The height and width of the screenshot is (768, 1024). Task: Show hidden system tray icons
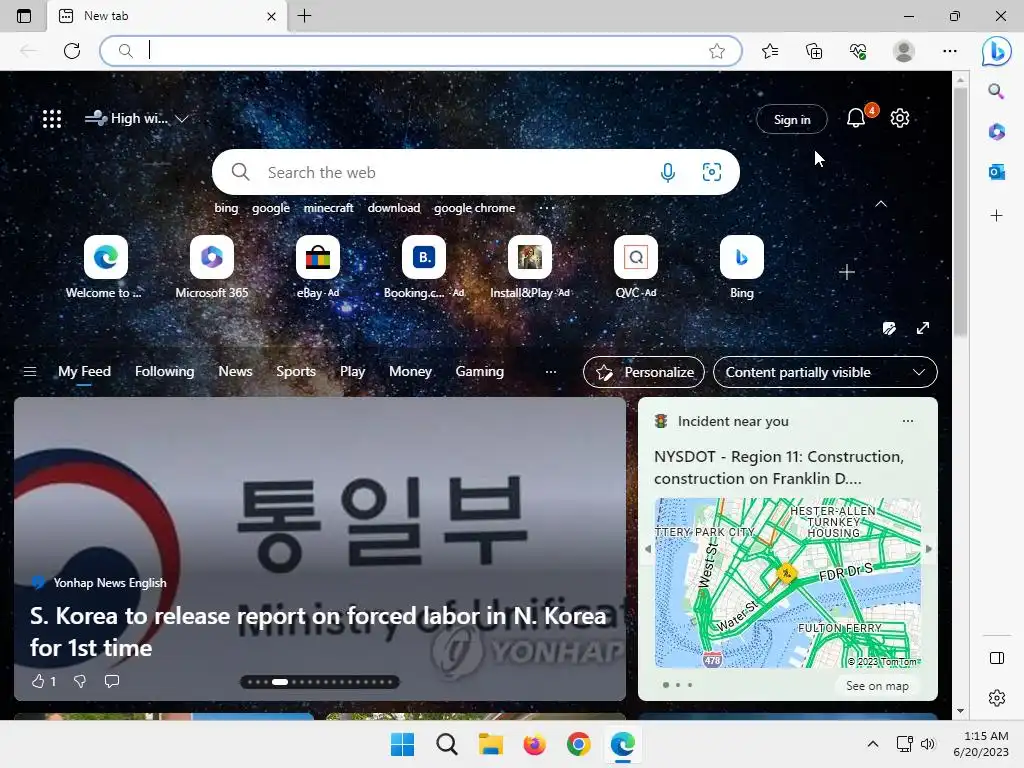coord(872,743)
